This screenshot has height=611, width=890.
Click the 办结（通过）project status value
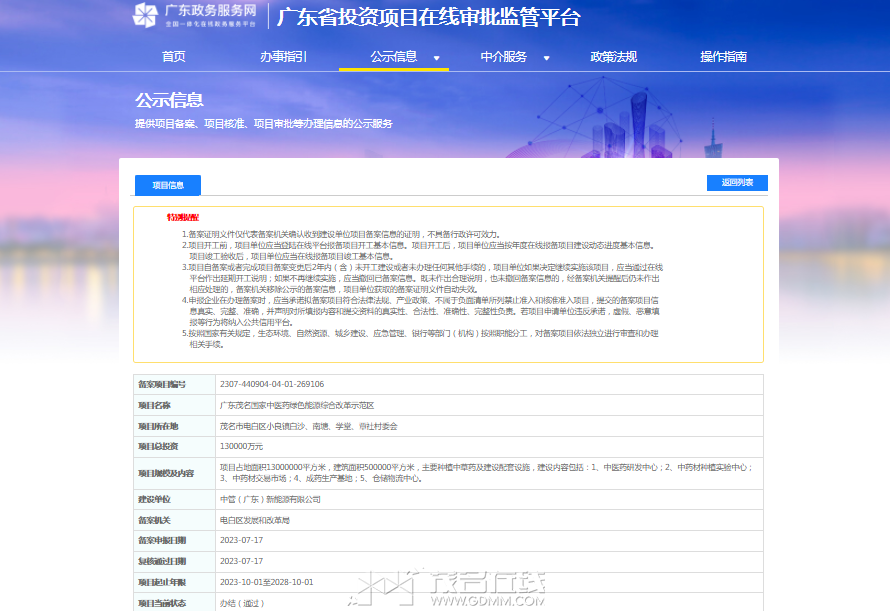coord(242,604)
